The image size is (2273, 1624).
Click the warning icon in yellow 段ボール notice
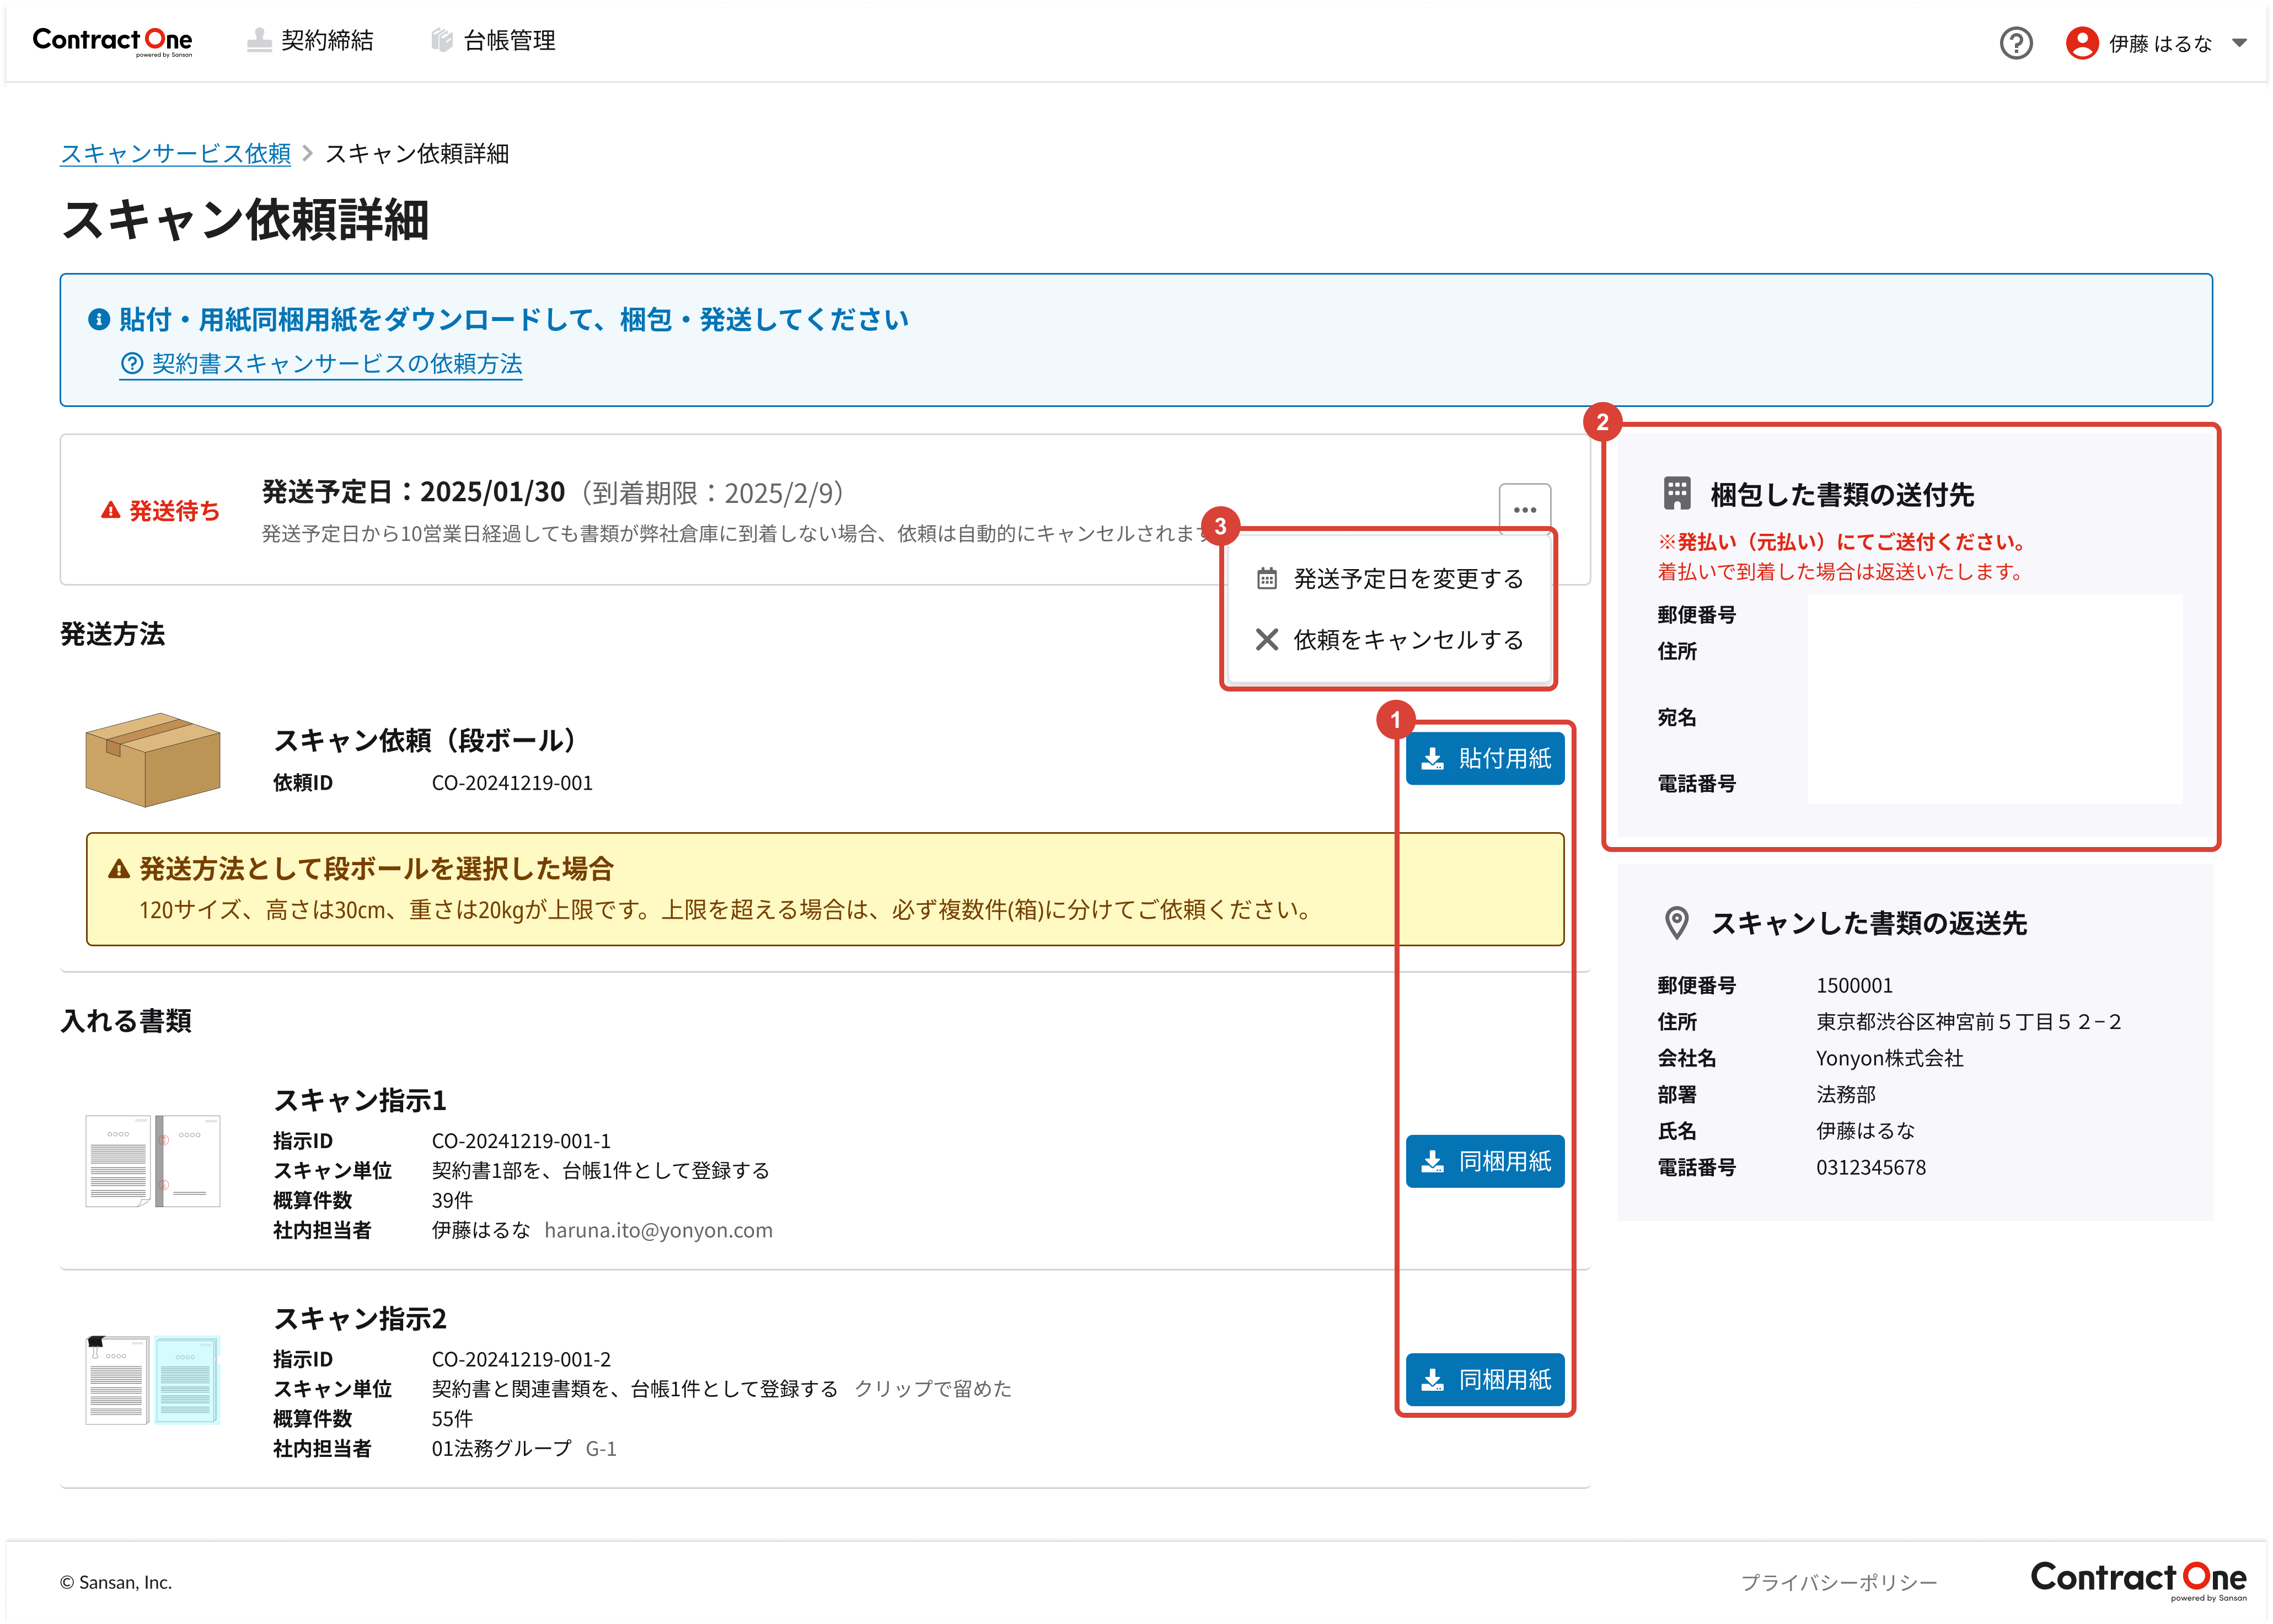click(118, 868)
